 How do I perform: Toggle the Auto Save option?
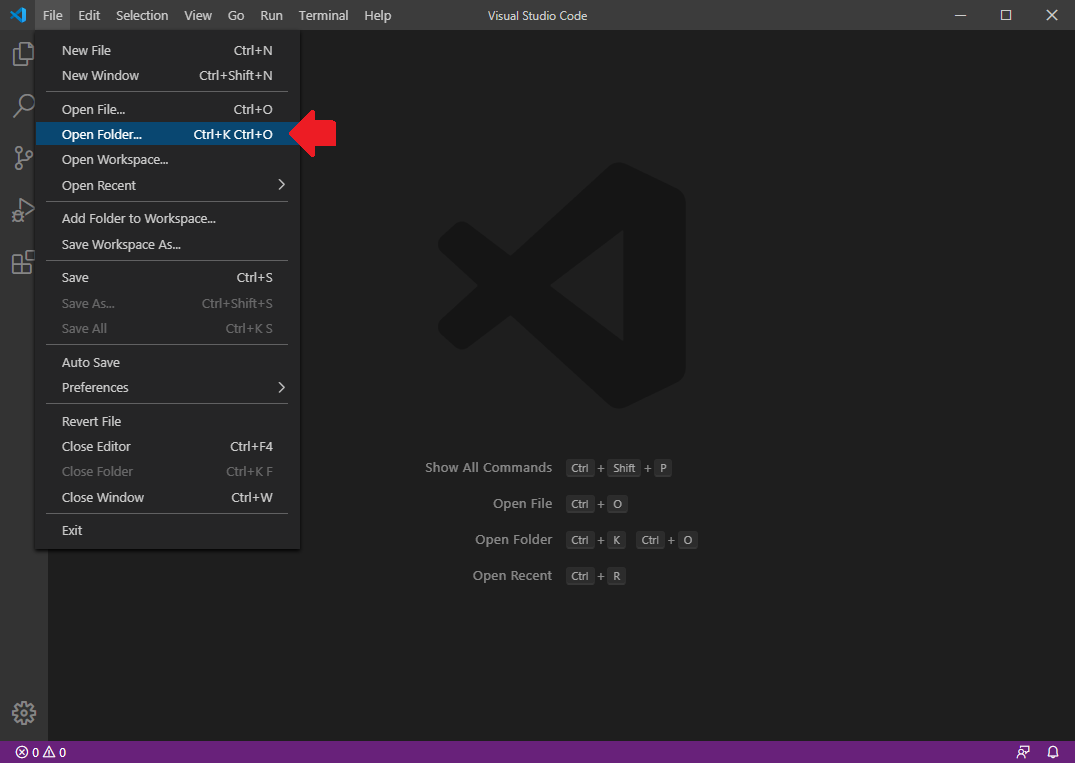point(167,362)
